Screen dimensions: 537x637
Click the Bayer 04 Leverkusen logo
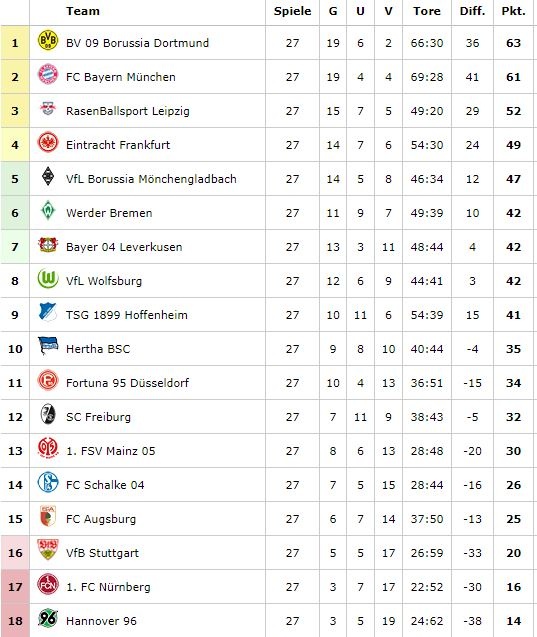[48, 245]
